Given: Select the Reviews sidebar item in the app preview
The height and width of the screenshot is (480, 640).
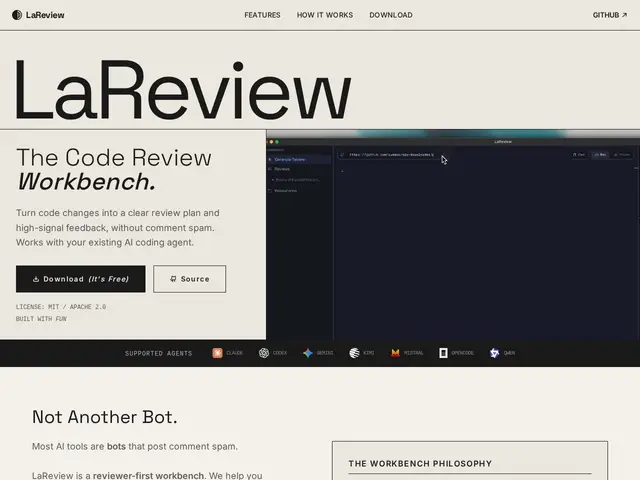Looking at the screenshot, I should [x=282, y=169].
